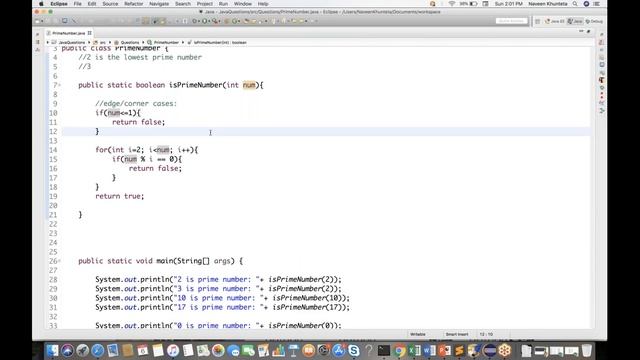Open Photos icon in the Dock
The width and height of the screenshot is (640, 360).
218,351
